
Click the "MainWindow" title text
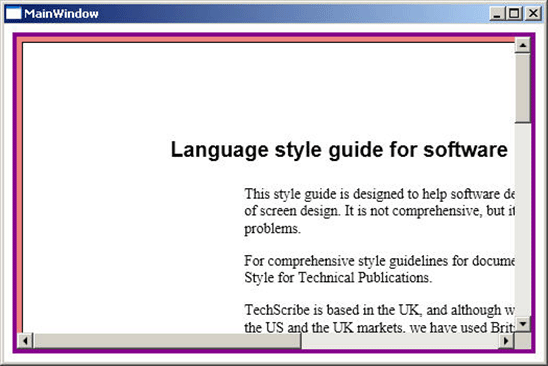point(61,14)
